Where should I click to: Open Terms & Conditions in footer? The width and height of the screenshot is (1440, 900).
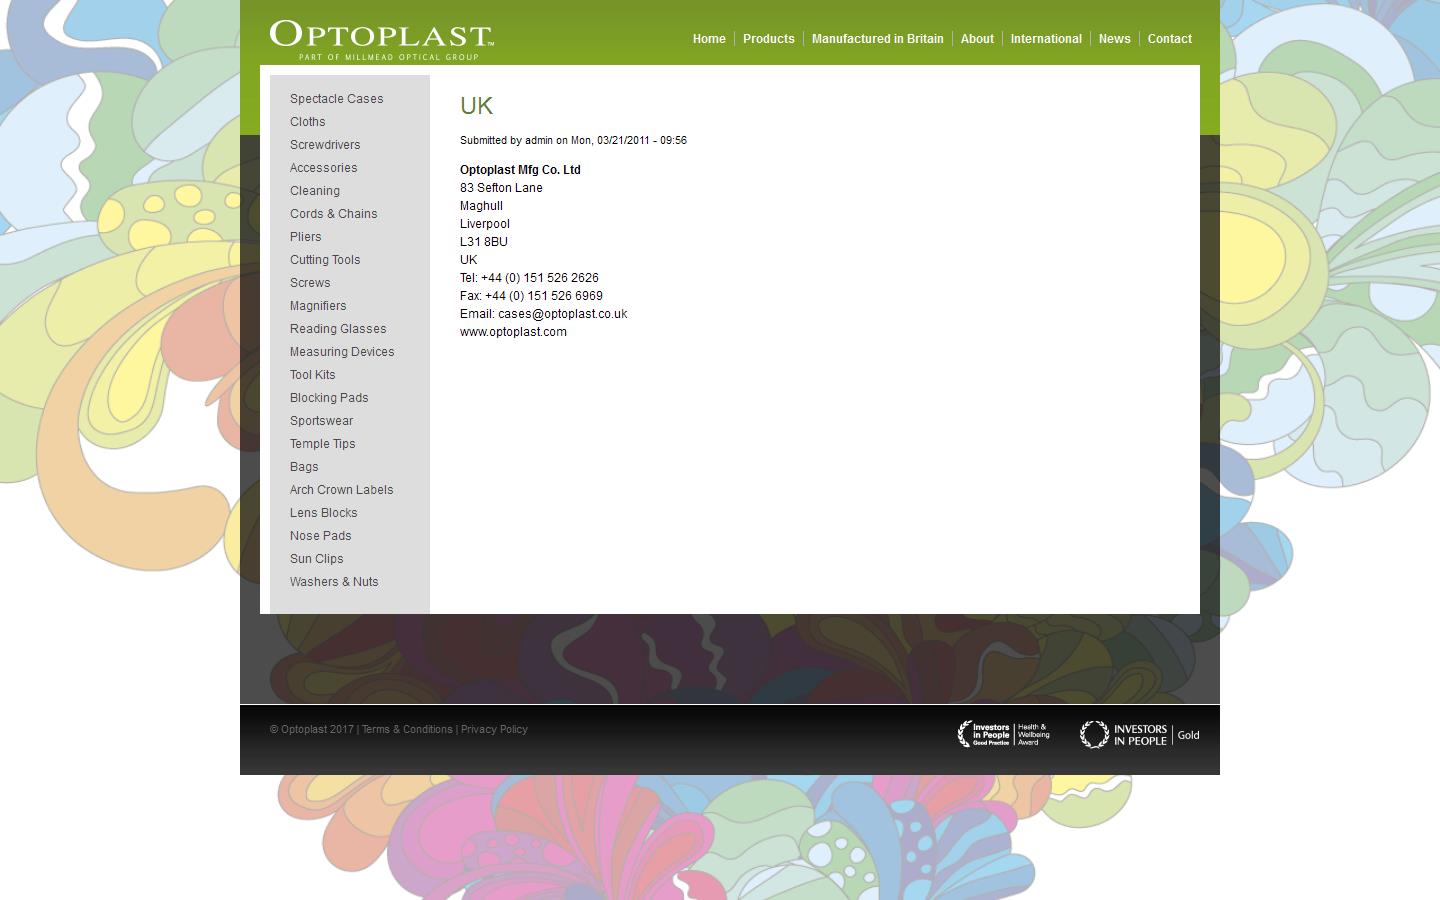point(407,729)
